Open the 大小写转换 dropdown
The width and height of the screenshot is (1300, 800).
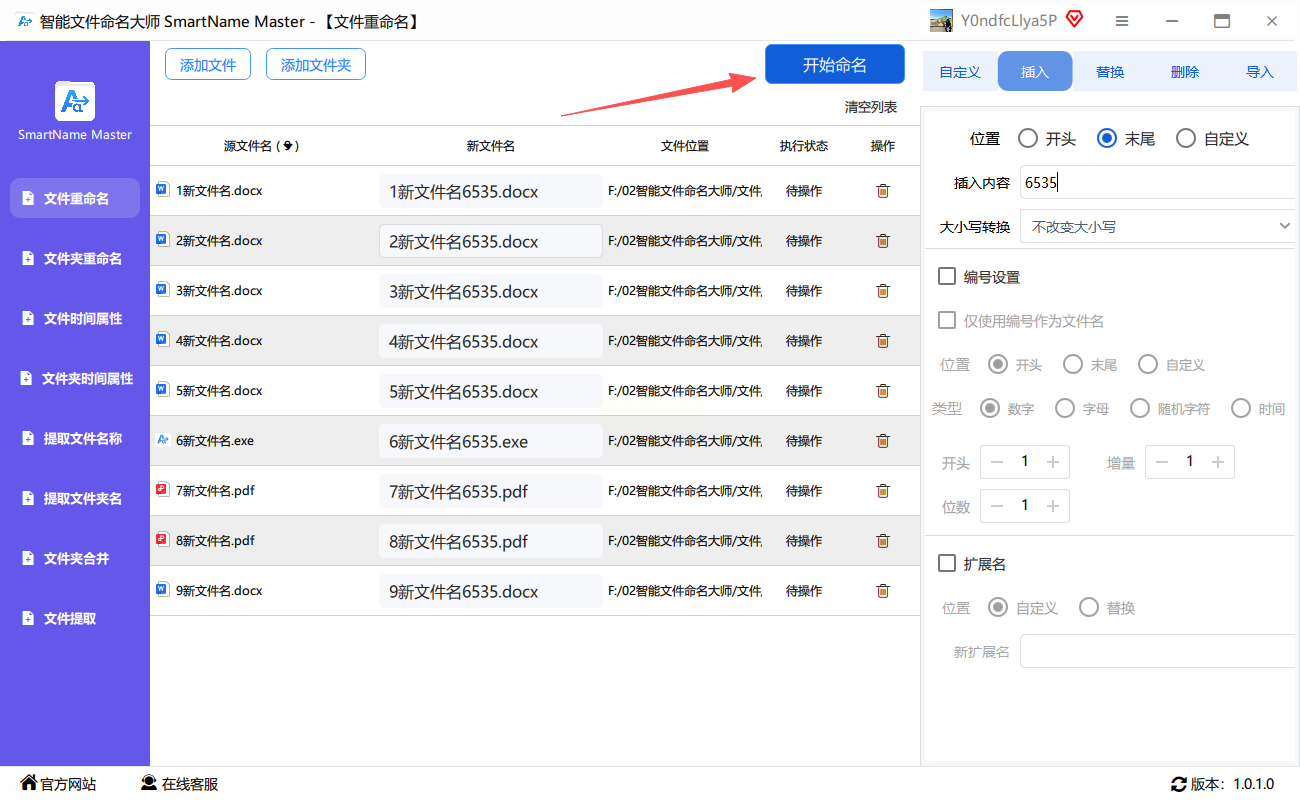tap(1155, 227)
